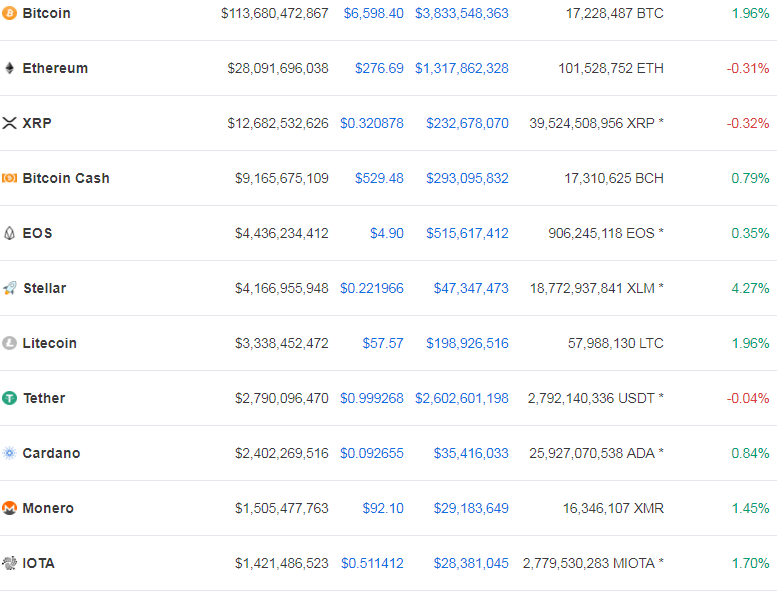Image resolution: width=777 pixels, height=593 pixels.
Task: Click Ethereum price $276.69
Action: pos(379,68)
